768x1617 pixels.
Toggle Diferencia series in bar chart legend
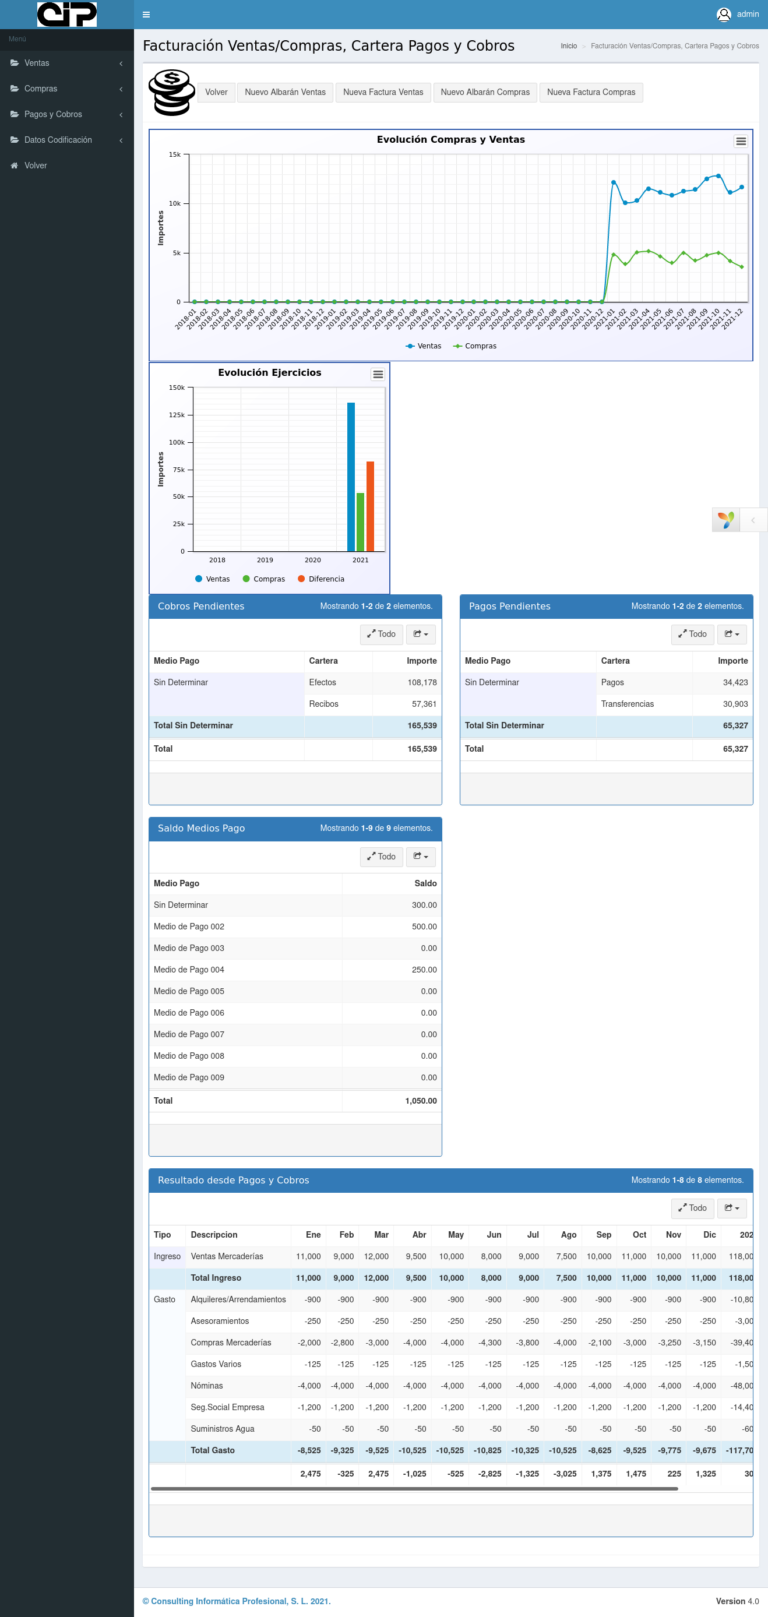click(321, 579)
